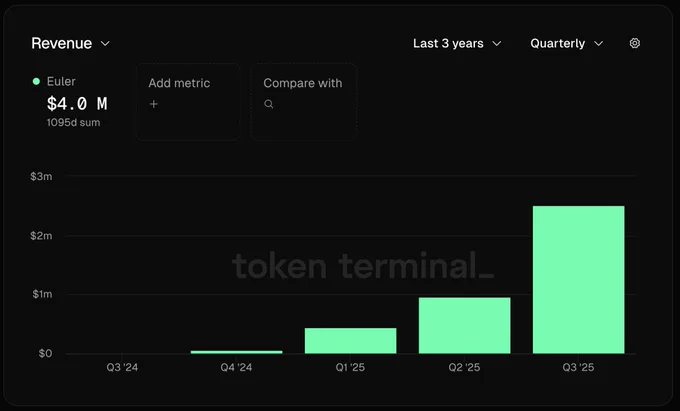Click the Q1 '25 revenue bar

[x=350, y=340]
